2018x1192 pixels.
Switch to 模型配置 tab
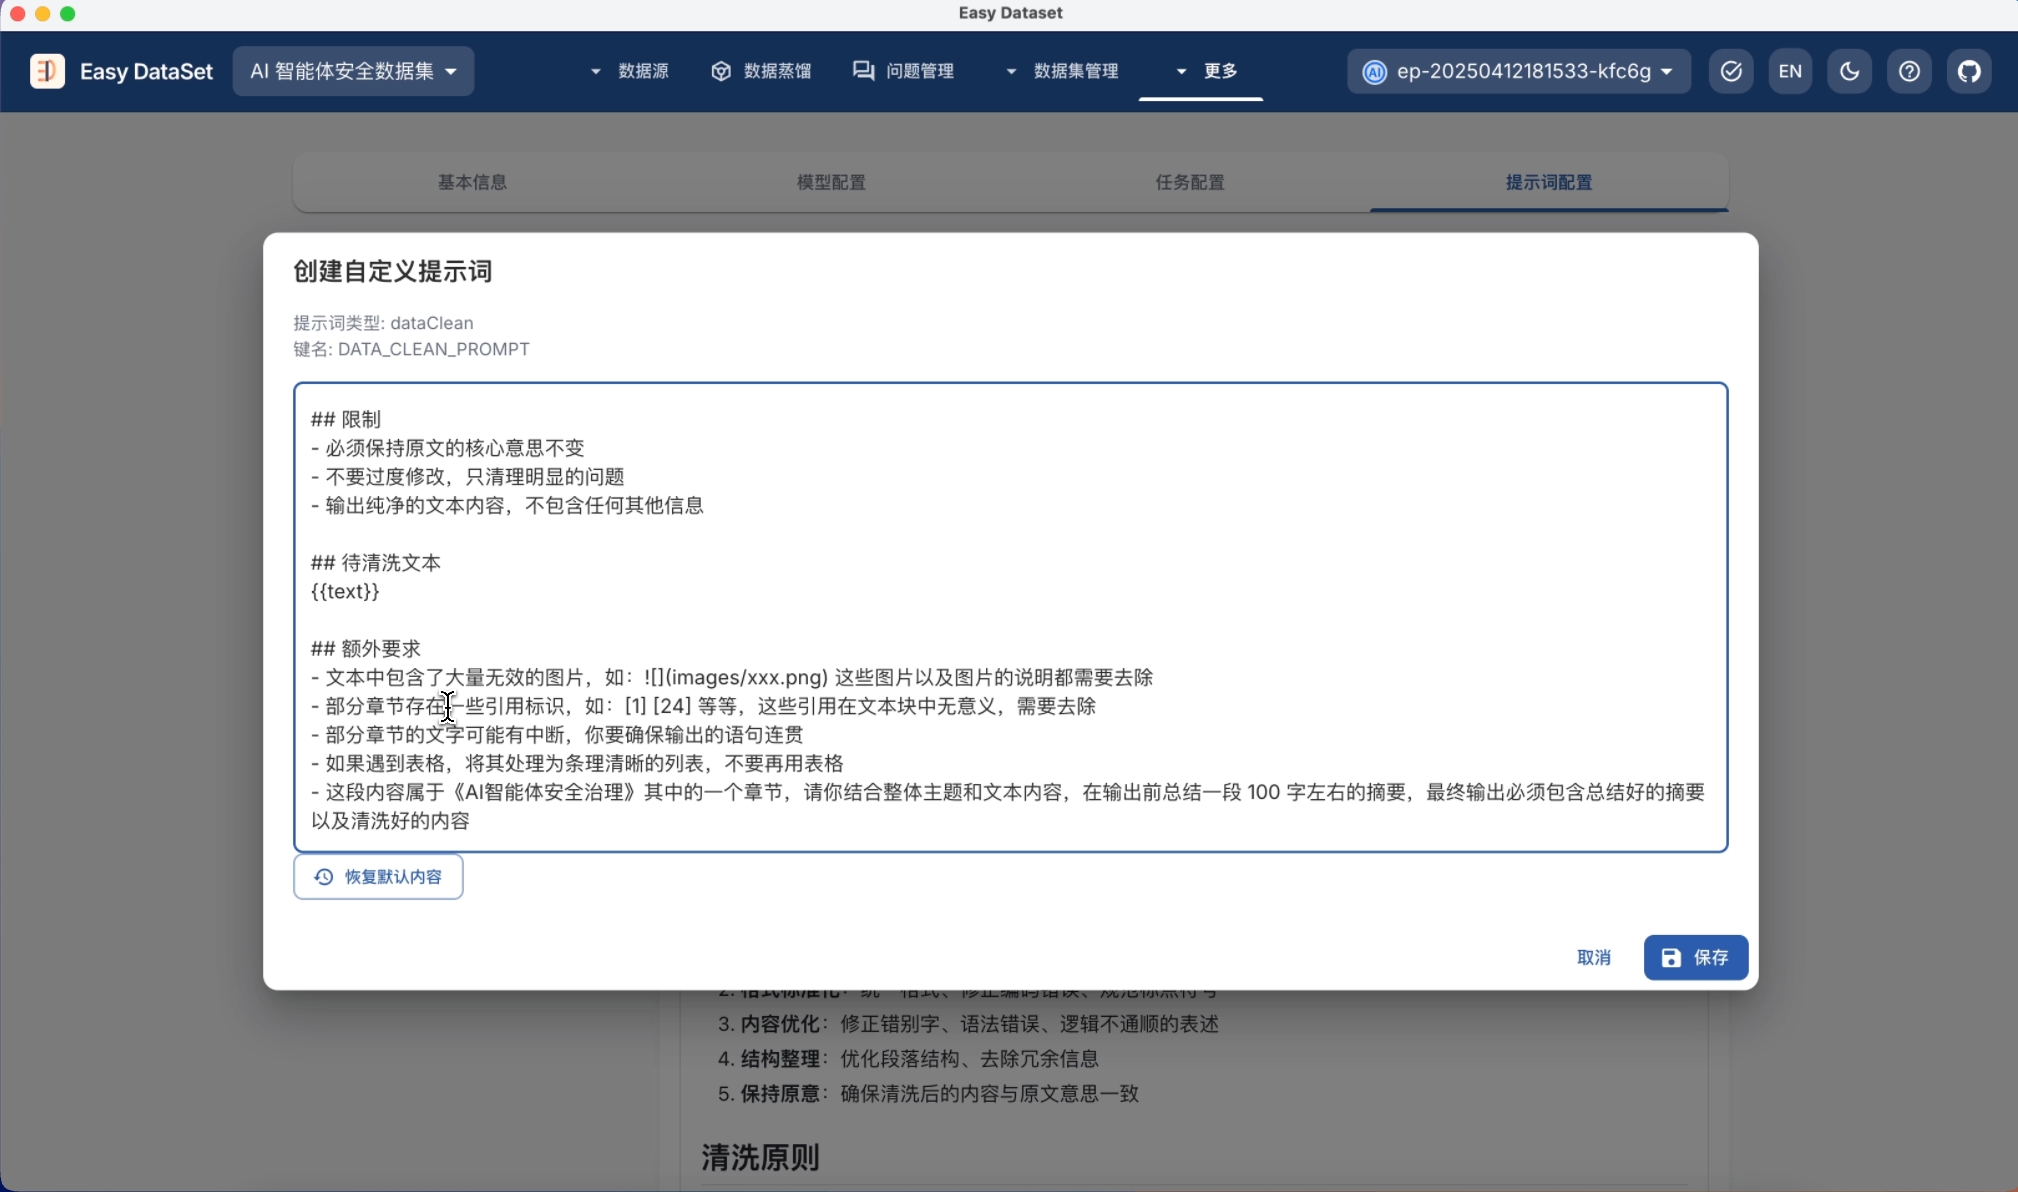(x=831, y=182)
